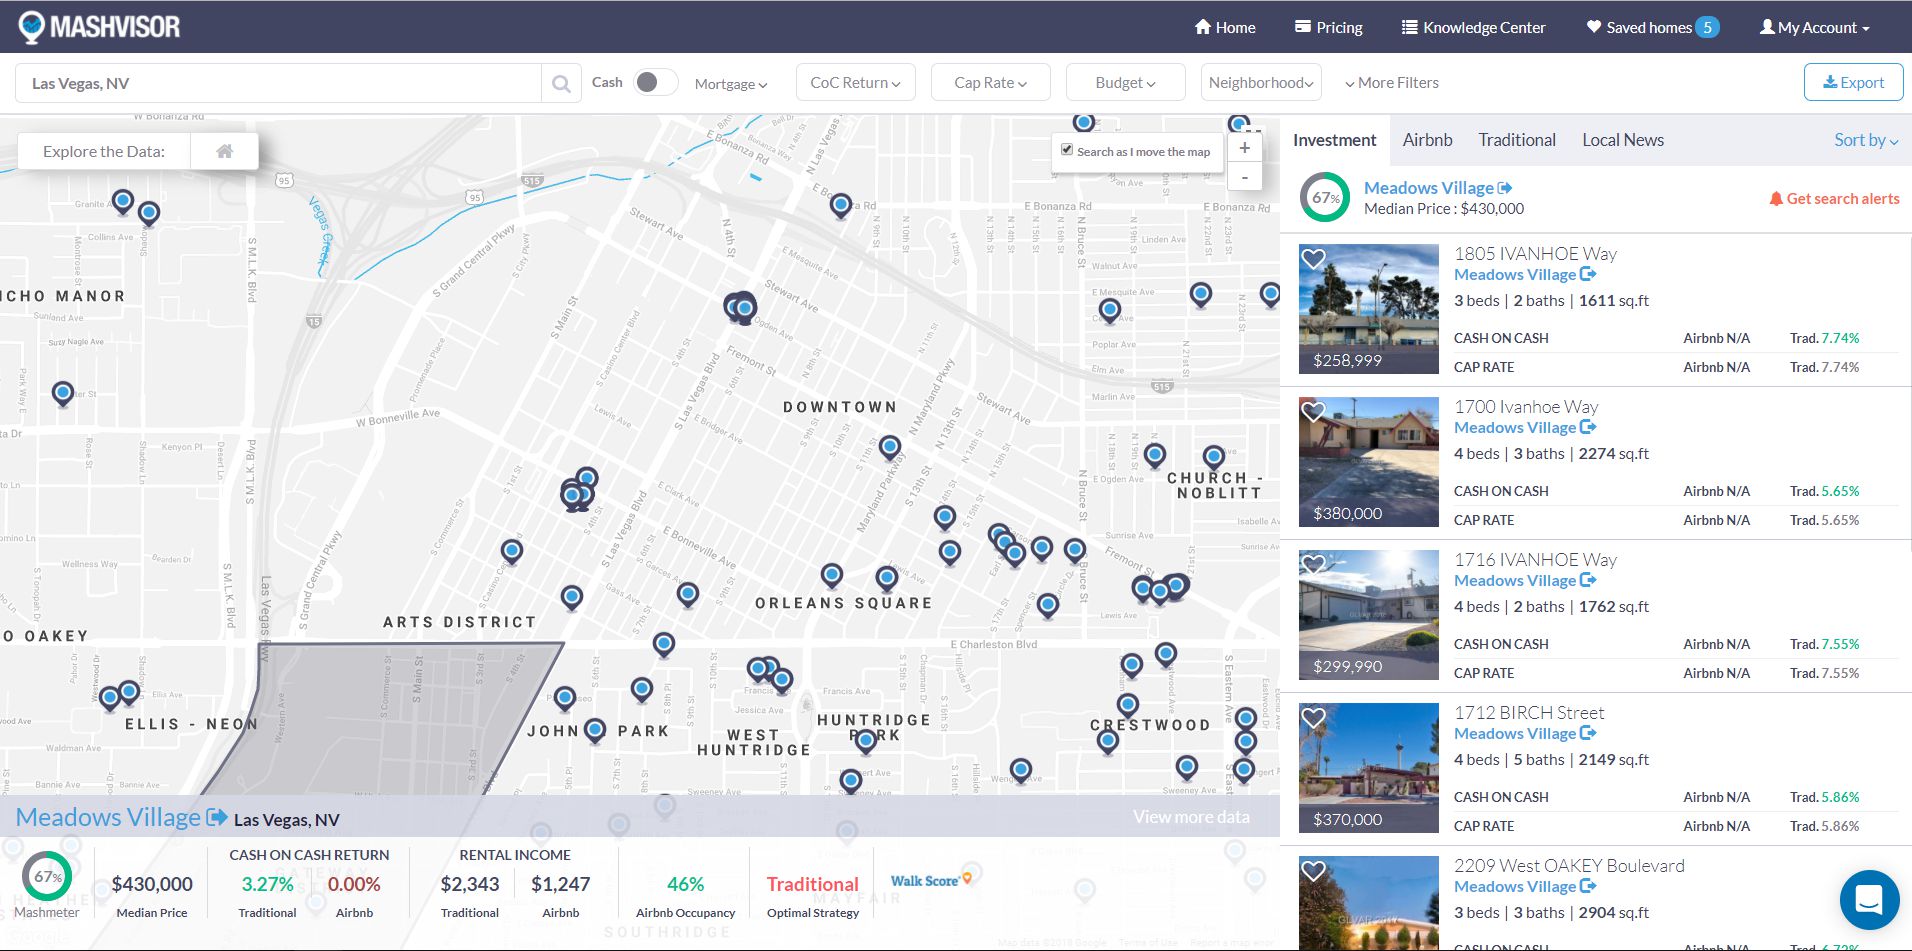Click the 2209 West OAKEY Boulevard title
The height and width of the screenshot is (951, 1912).
(1569, 866)
